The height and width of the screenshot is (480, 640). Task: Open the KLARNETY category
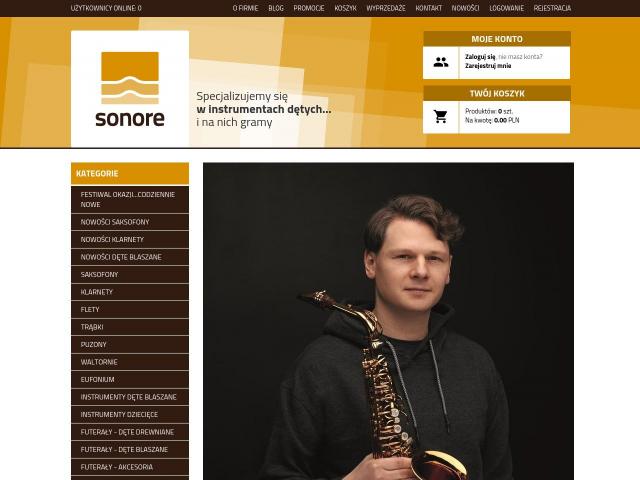(x=130, y=292)
